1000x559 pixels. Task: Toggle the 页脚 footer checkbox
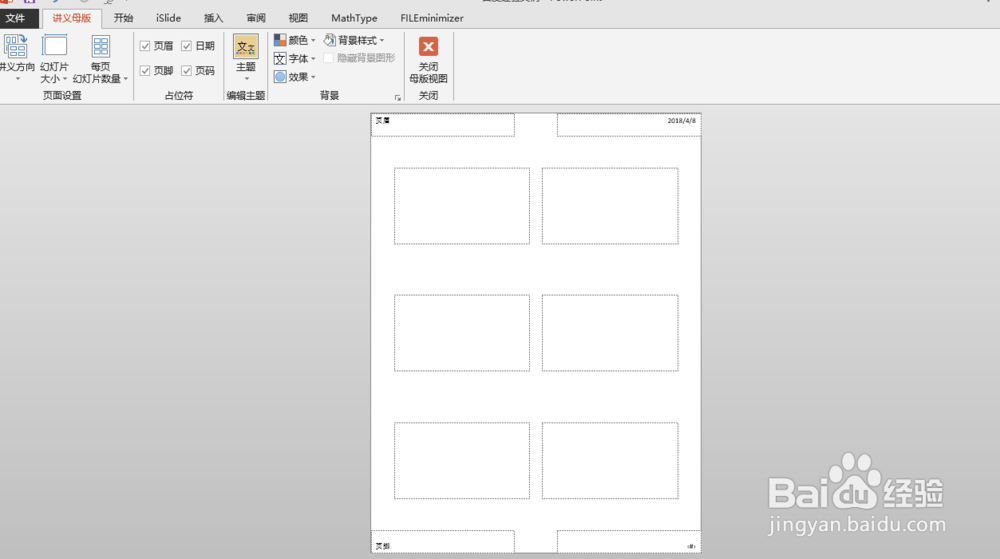[145, 71]
